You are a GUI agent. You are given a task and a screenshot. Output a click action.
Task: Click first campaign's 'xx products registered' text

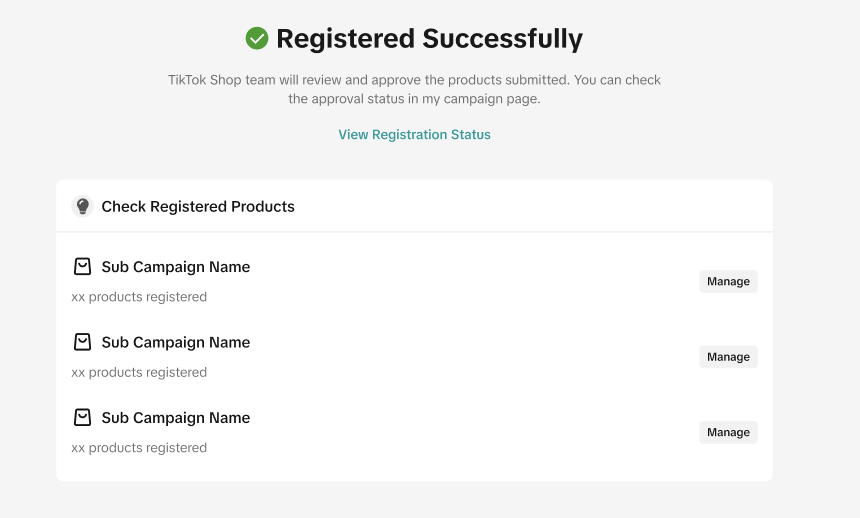(139, 297)
